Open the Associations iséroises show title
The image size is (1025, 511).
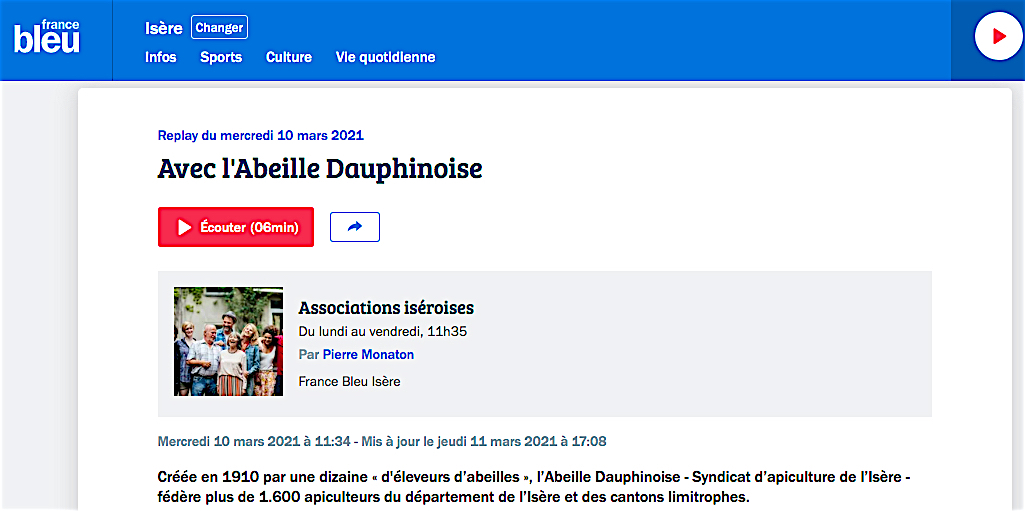pos(386,307)
